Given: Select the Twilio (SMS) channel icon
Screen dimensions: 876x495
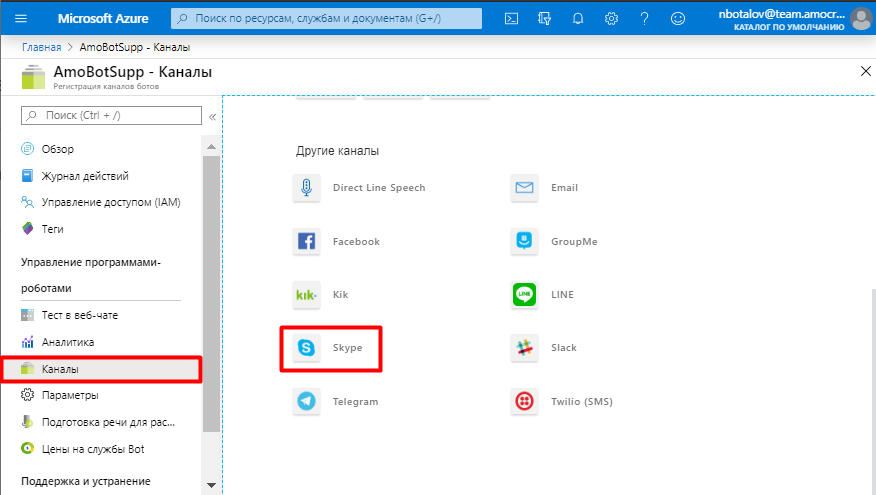Looking at the screenshot, I should [x=524, y=401].
